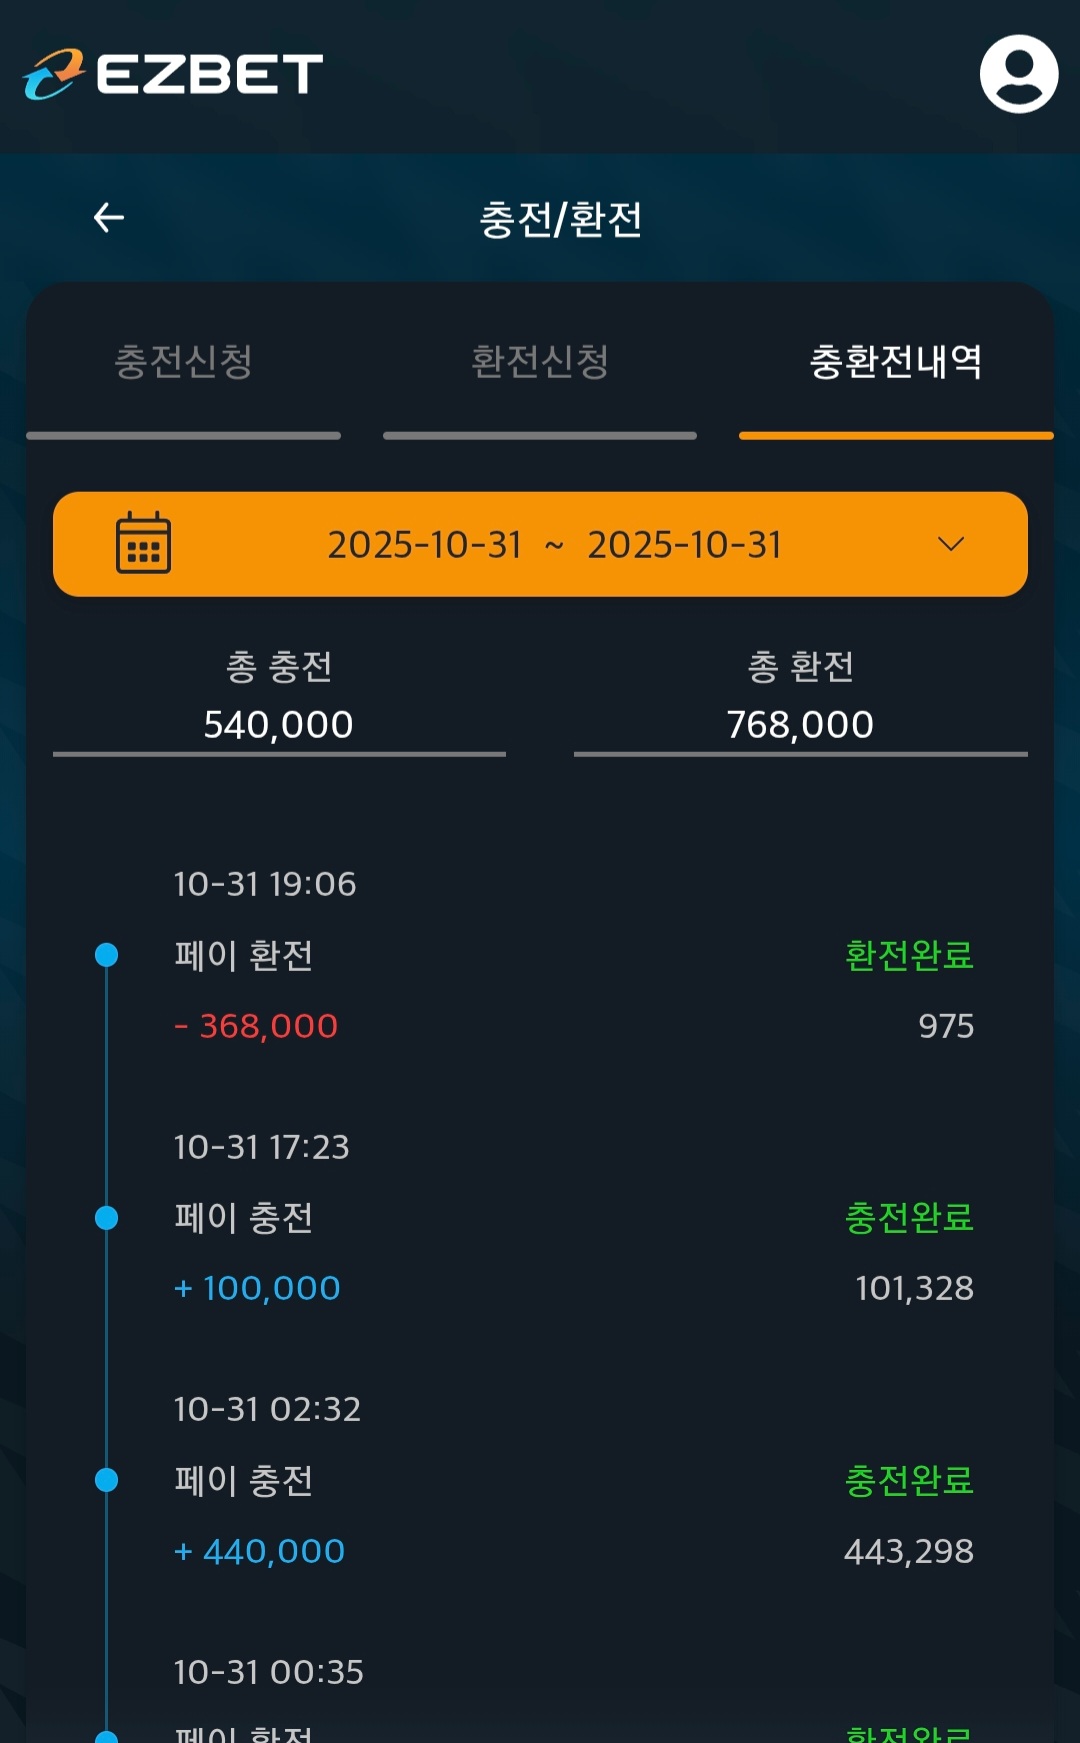Tap the EZBET logo

pos(173,74)
